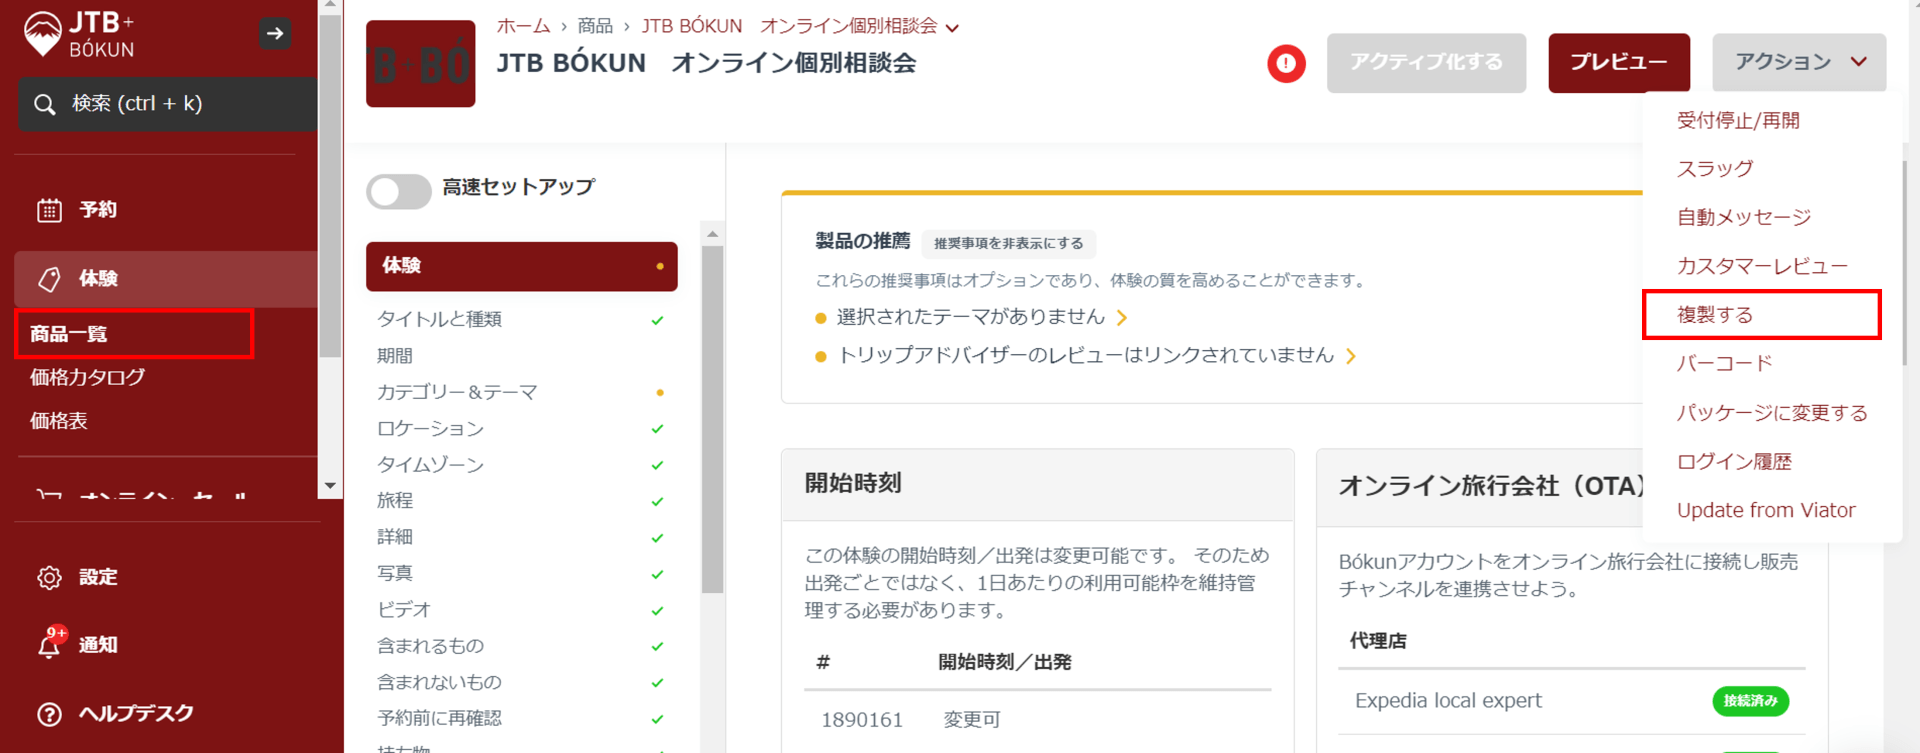
Task: Open 通知 bell icon
Action: pos(49,645)
